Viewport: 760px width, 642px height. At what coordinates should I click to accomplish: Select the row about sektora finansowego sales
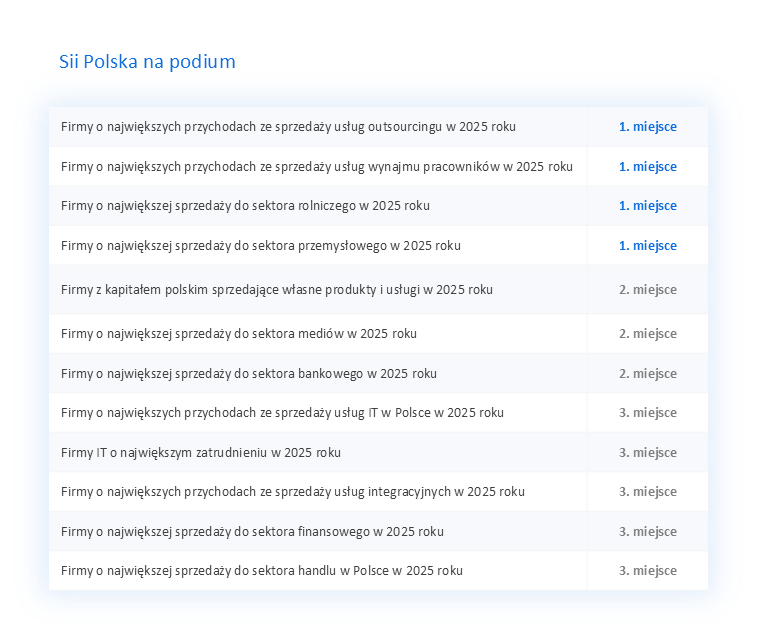(x=378, y=532)
